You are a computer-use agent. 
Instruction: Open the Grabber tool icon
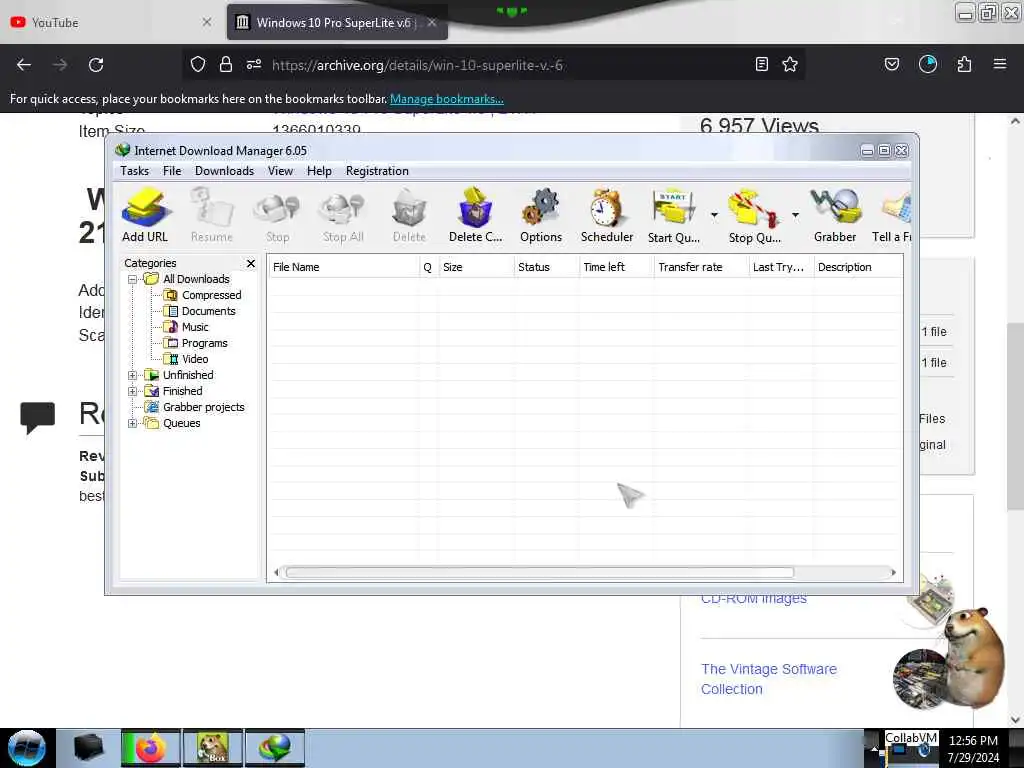pyautogui.click(x=835, y=214)
